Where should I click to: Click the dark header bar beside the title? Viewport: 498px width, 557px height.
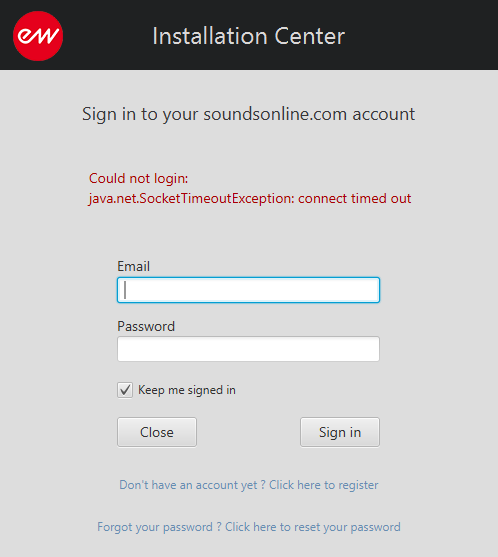click(x=421, y=36)
